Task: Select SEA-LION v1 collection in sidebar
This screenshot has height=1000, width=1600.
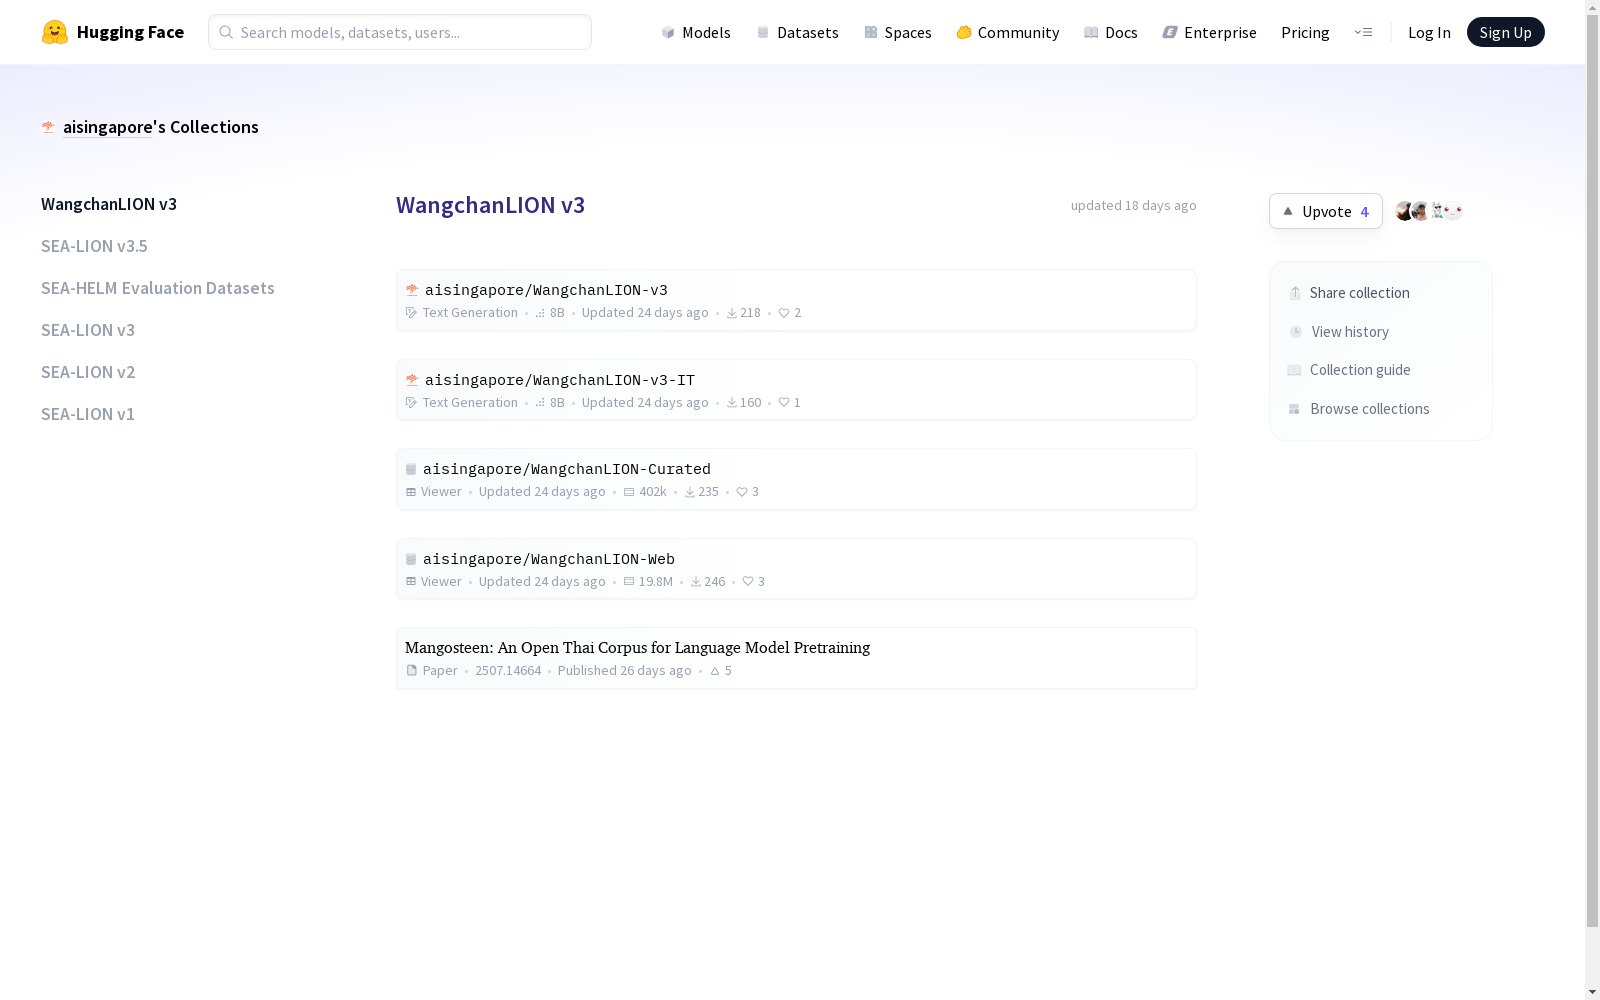Action: [88, 414]
